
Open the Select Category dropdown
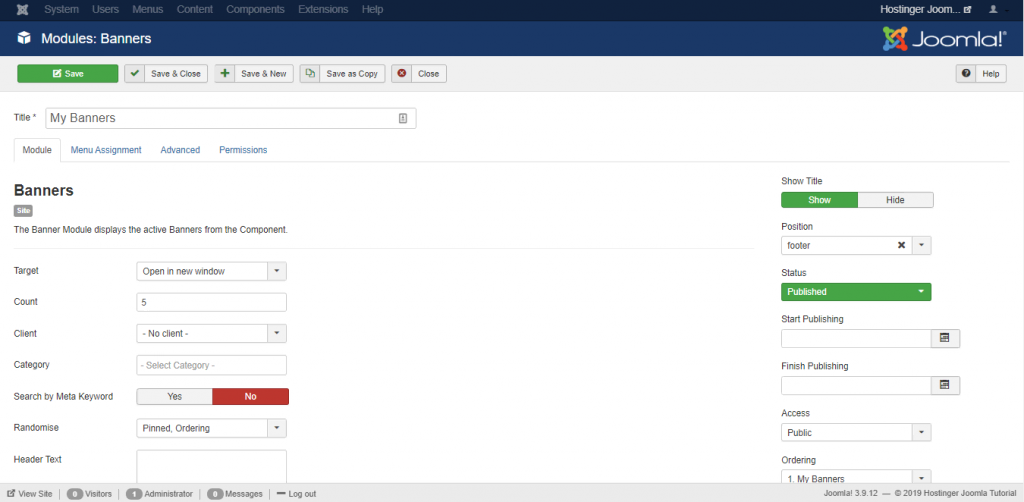[x=212, y=365]
